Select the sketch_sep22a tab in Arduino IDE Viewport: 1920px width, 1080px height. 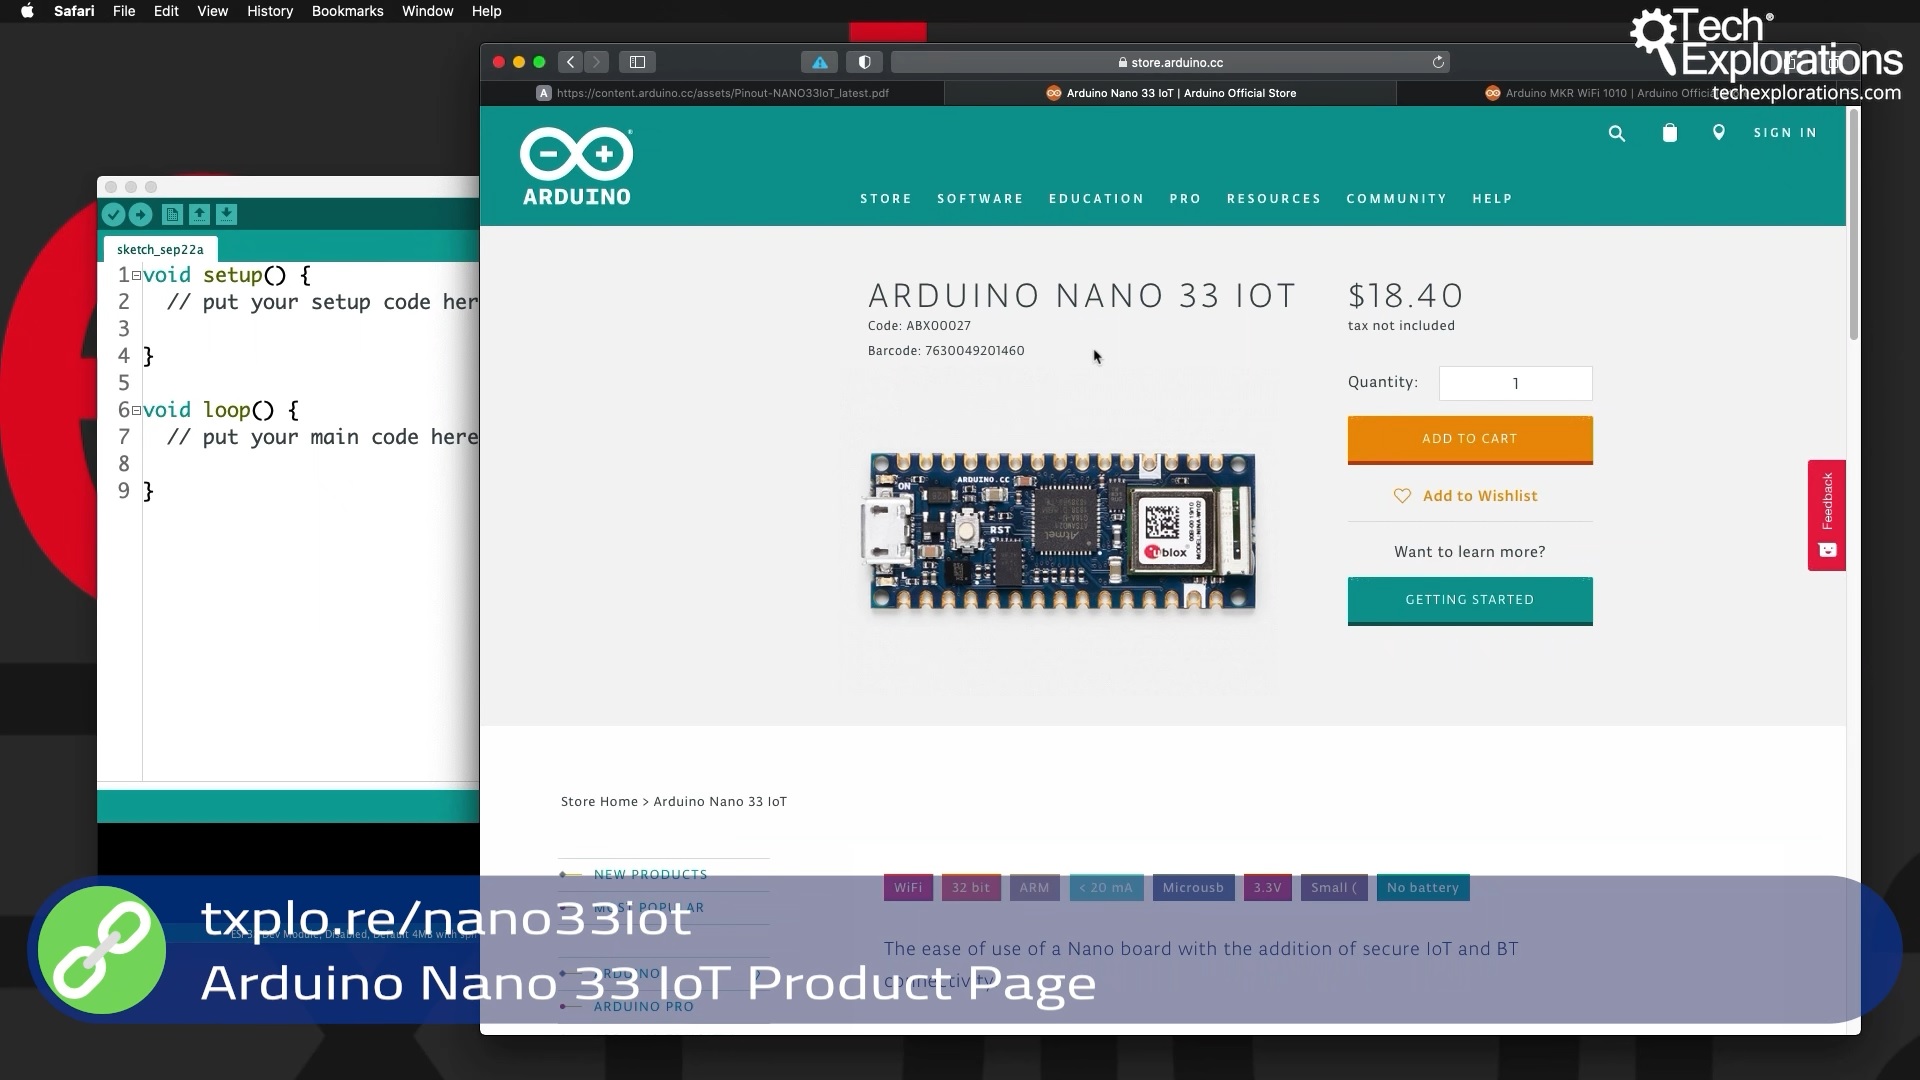pos(160,249)
